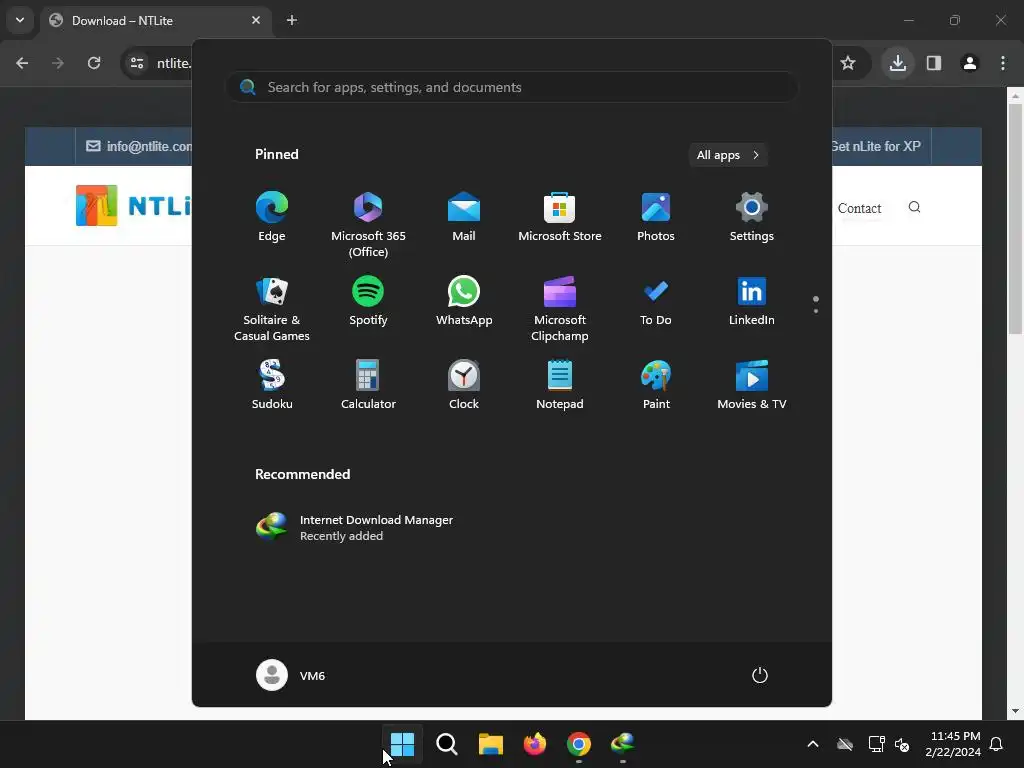Image resolution: width=1024 pixels, height=768 pixels.
Task: Switch to Chrome on the taskbar
Action: coord(579,744)
